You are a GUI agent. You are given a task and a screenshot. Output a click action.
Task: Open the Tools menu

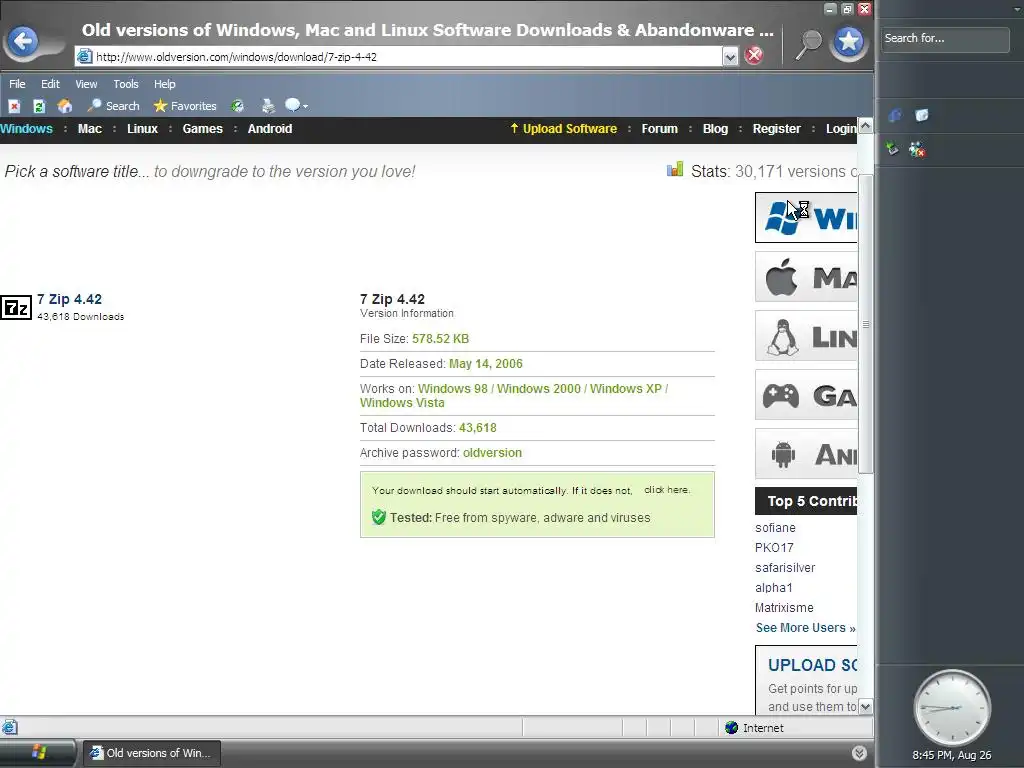[126, 84]
